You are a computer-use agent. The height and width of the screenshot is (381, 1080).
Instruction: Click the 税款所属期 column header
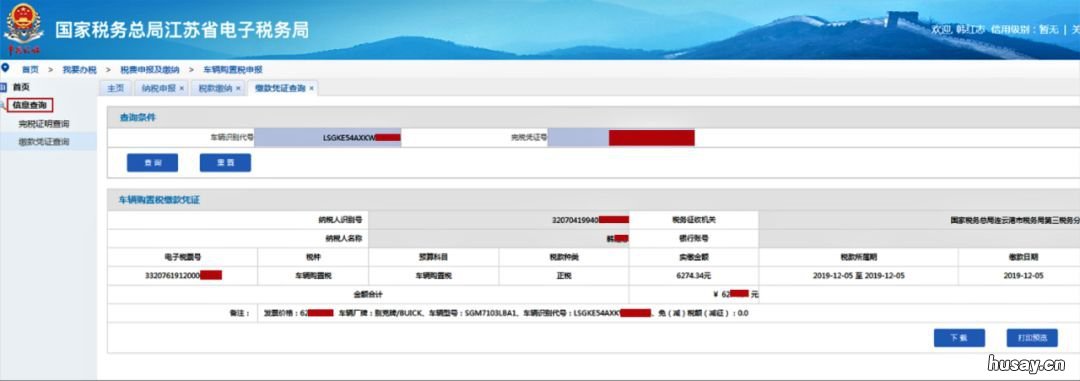coord(858,256)
